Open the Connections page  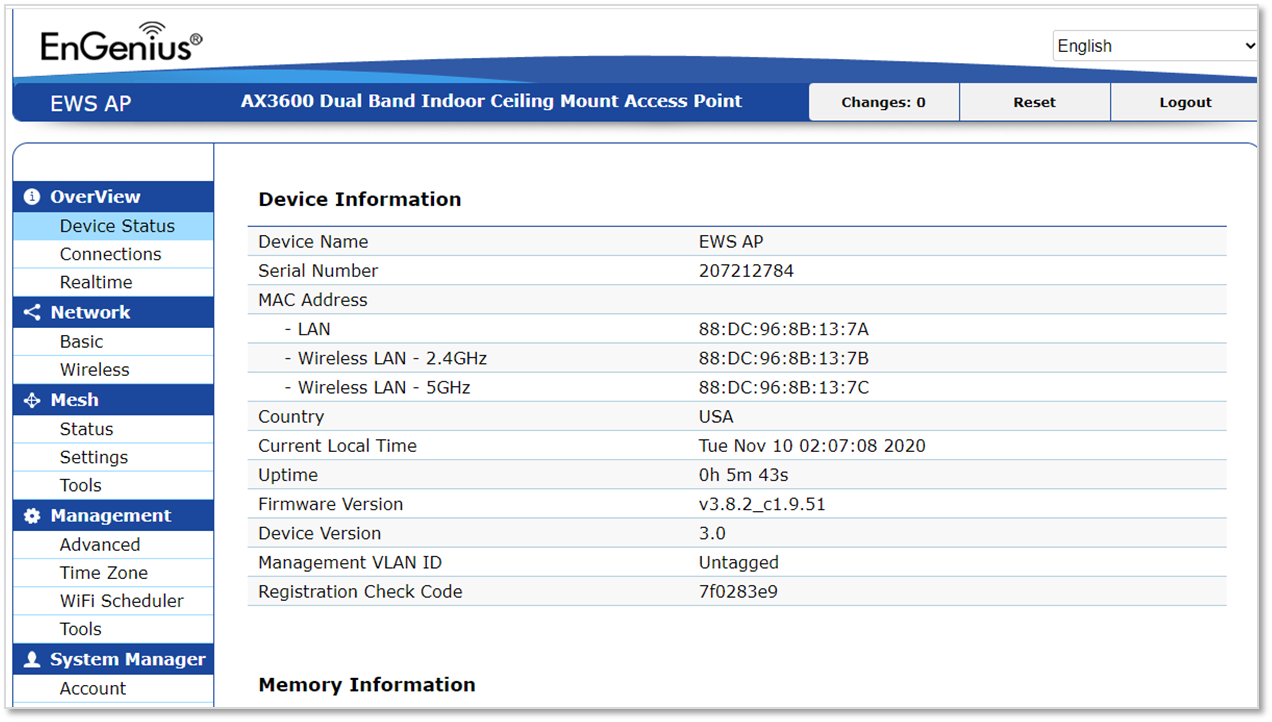pos(110,254)
